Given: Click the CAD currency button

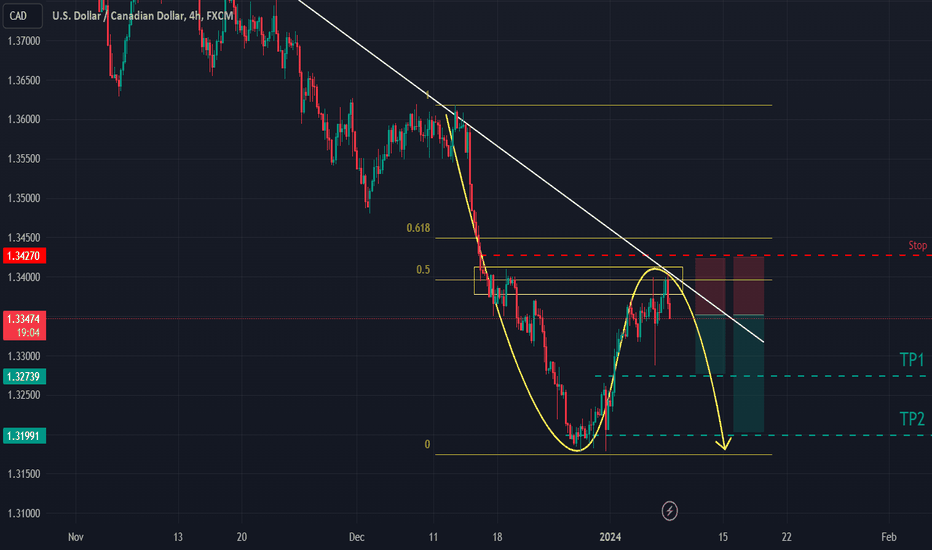Looking at the screenshot, I should (x=22, y=15).
